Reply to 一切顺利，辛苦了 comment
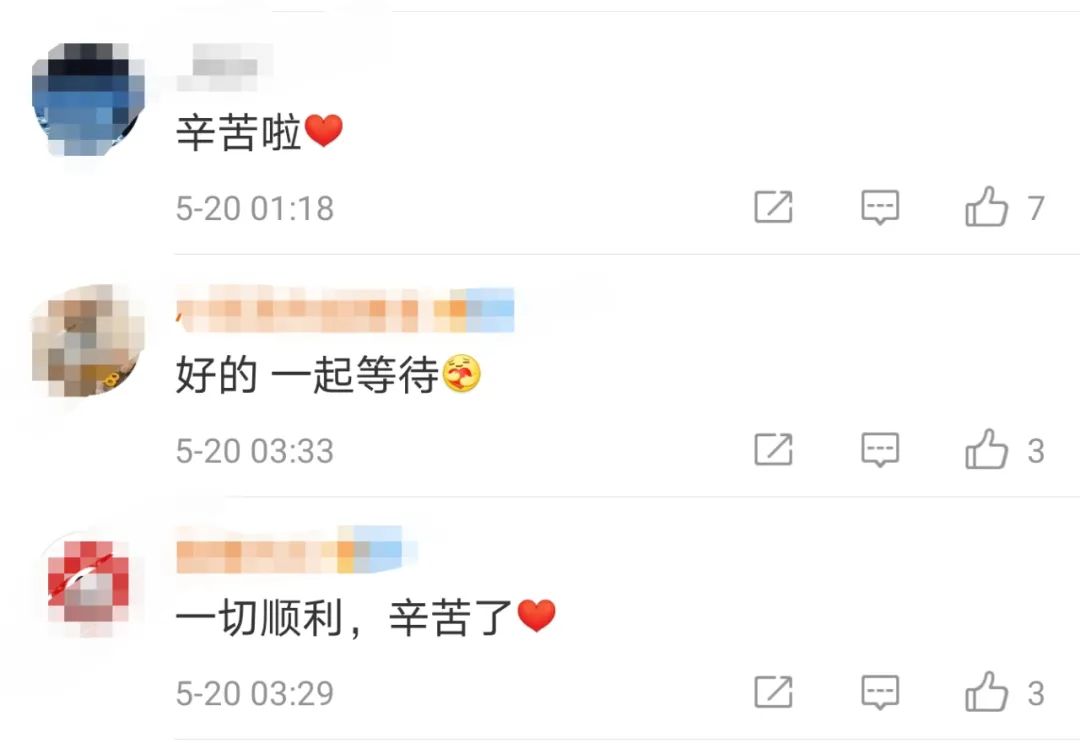The width and height of the screenshot is (1080, 743). [880, 692]
